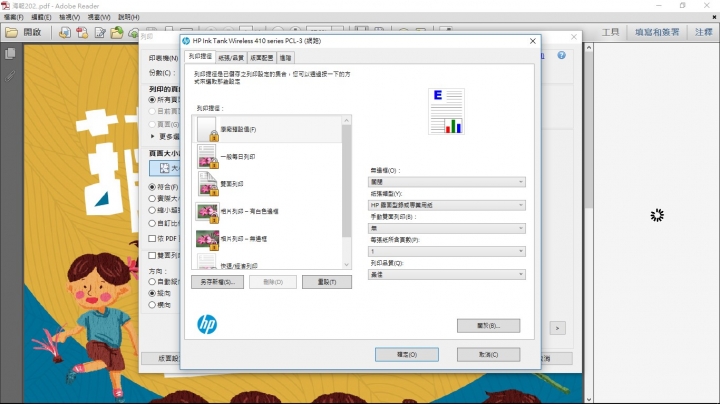Open attachments paperclip panel in sidebar
The width and height of the screenshot is (720, 404).
coord(10,76)
